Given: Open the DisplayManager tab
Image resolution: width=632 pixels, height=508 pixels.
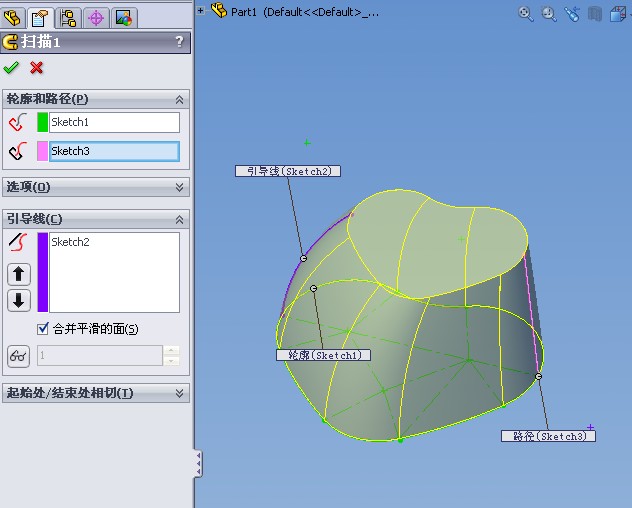Looking at the screenshot, I should click(x=124, y=18).
